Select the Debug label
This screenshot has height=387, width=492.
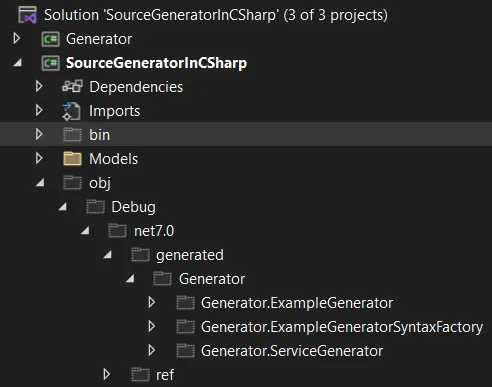[133, 207]
